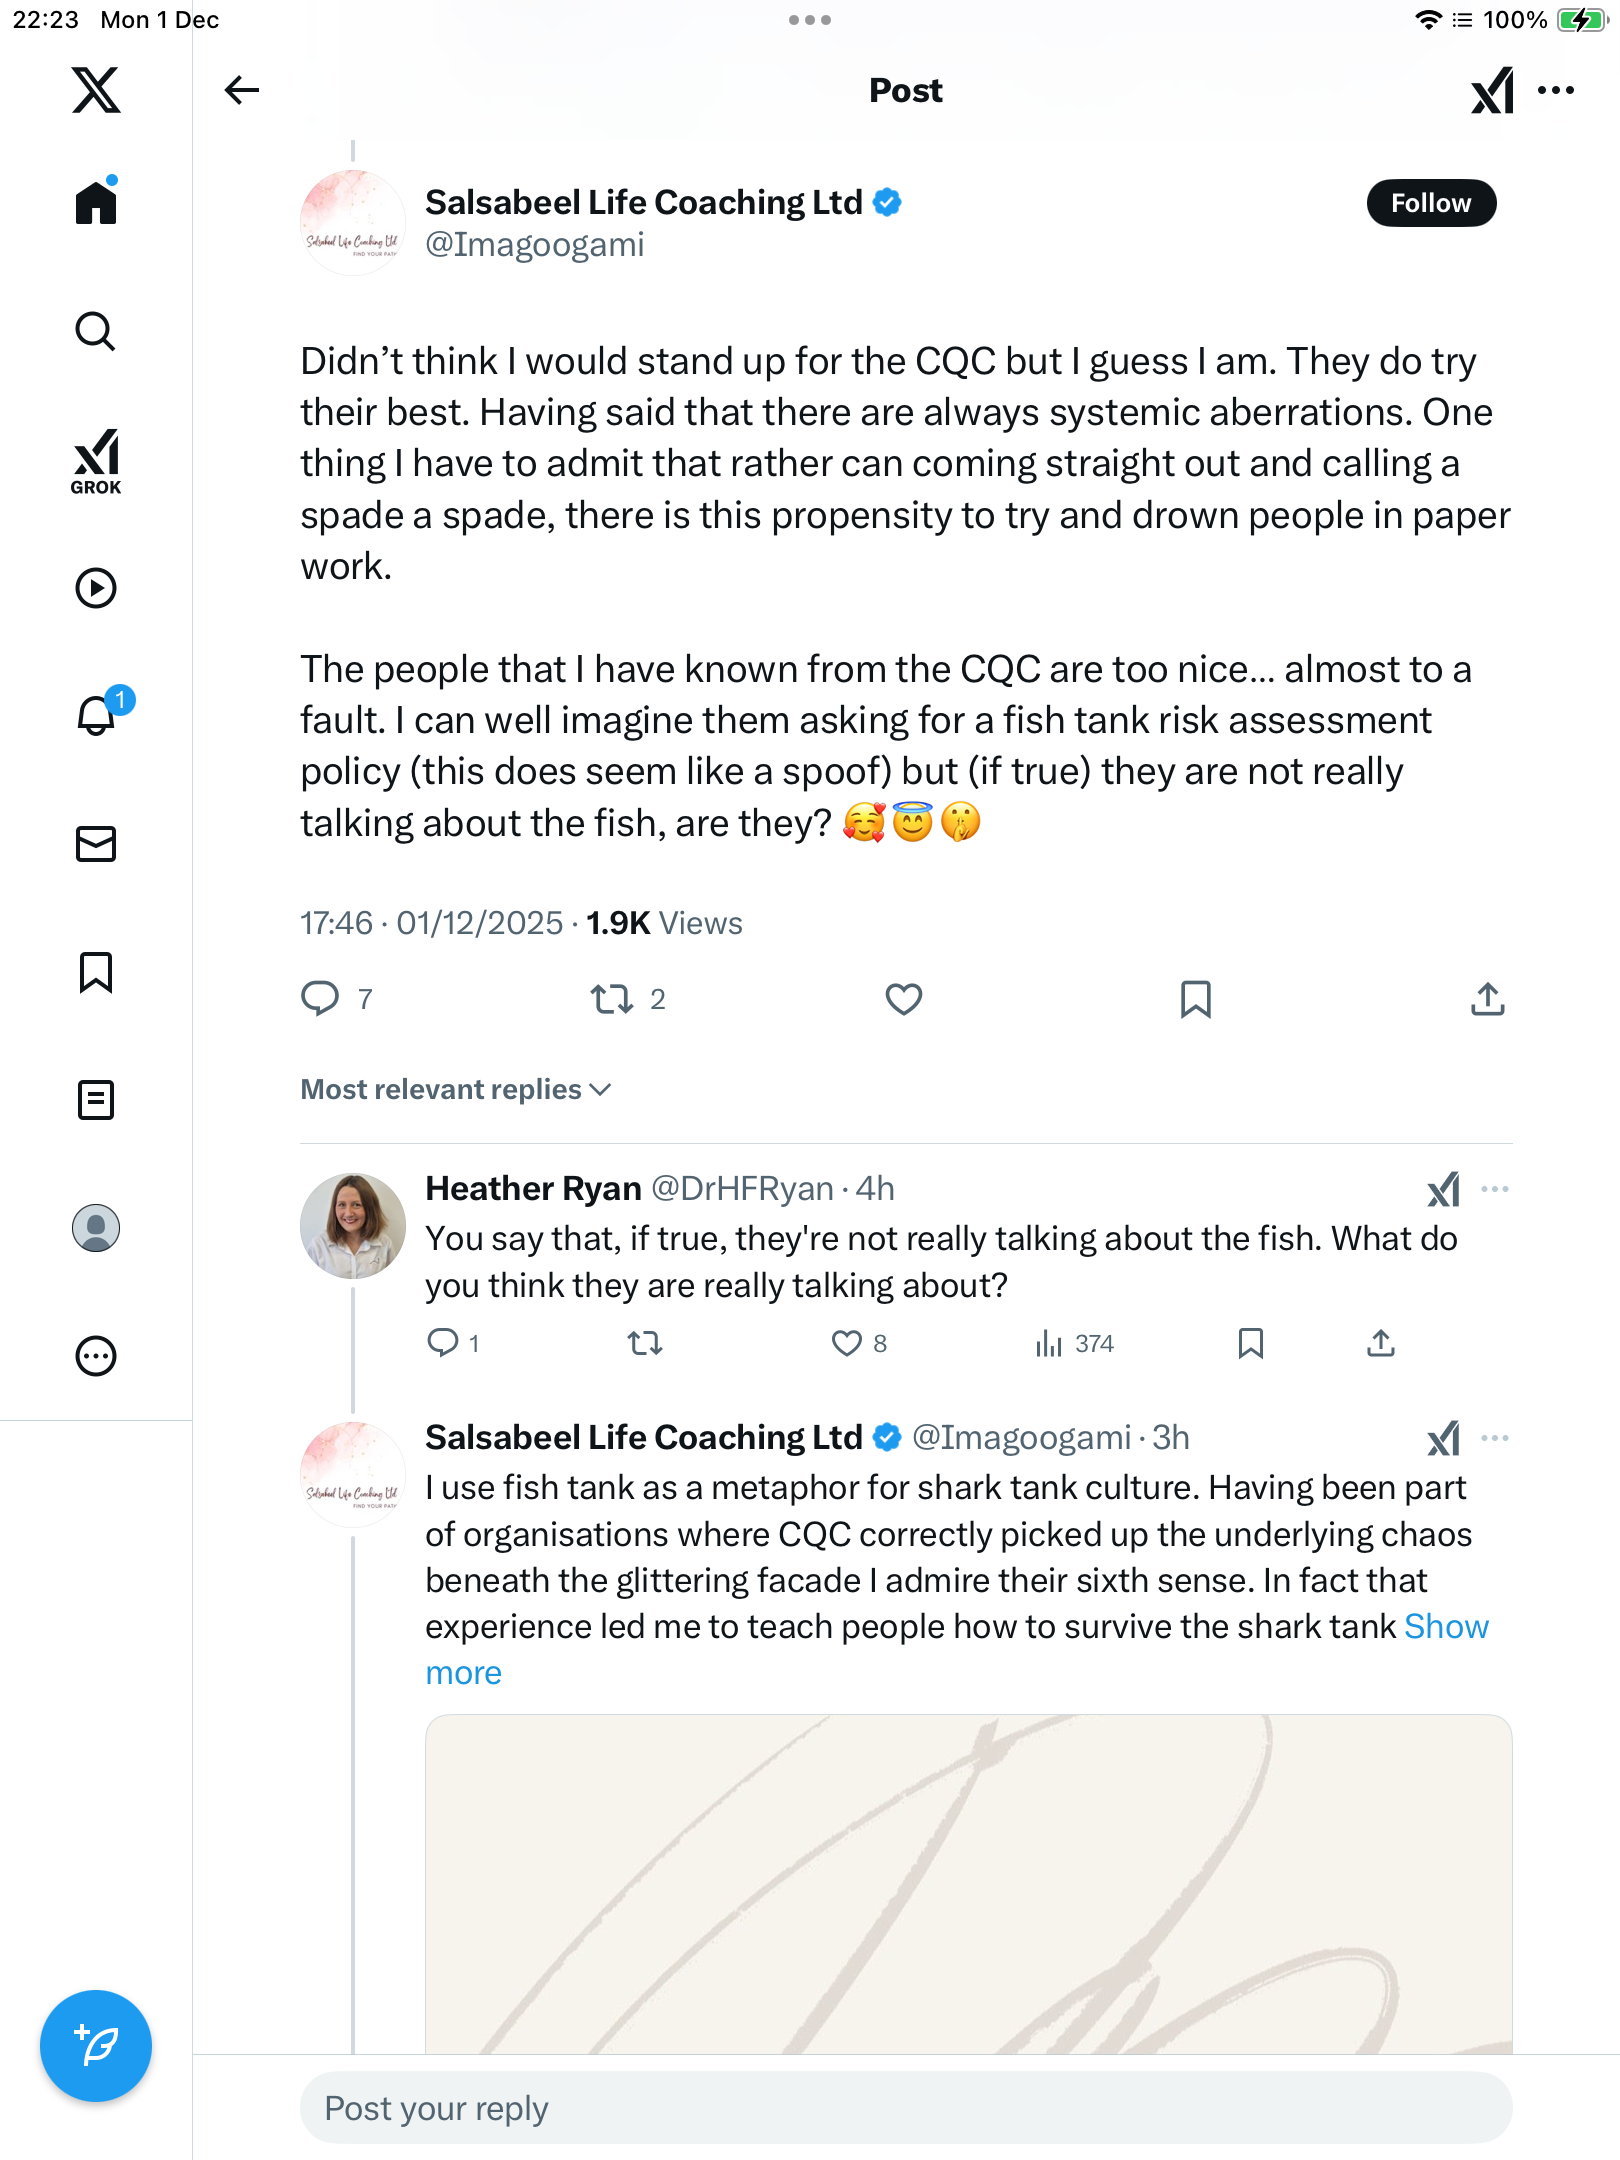Share the main post

(x=1488, y=999)
